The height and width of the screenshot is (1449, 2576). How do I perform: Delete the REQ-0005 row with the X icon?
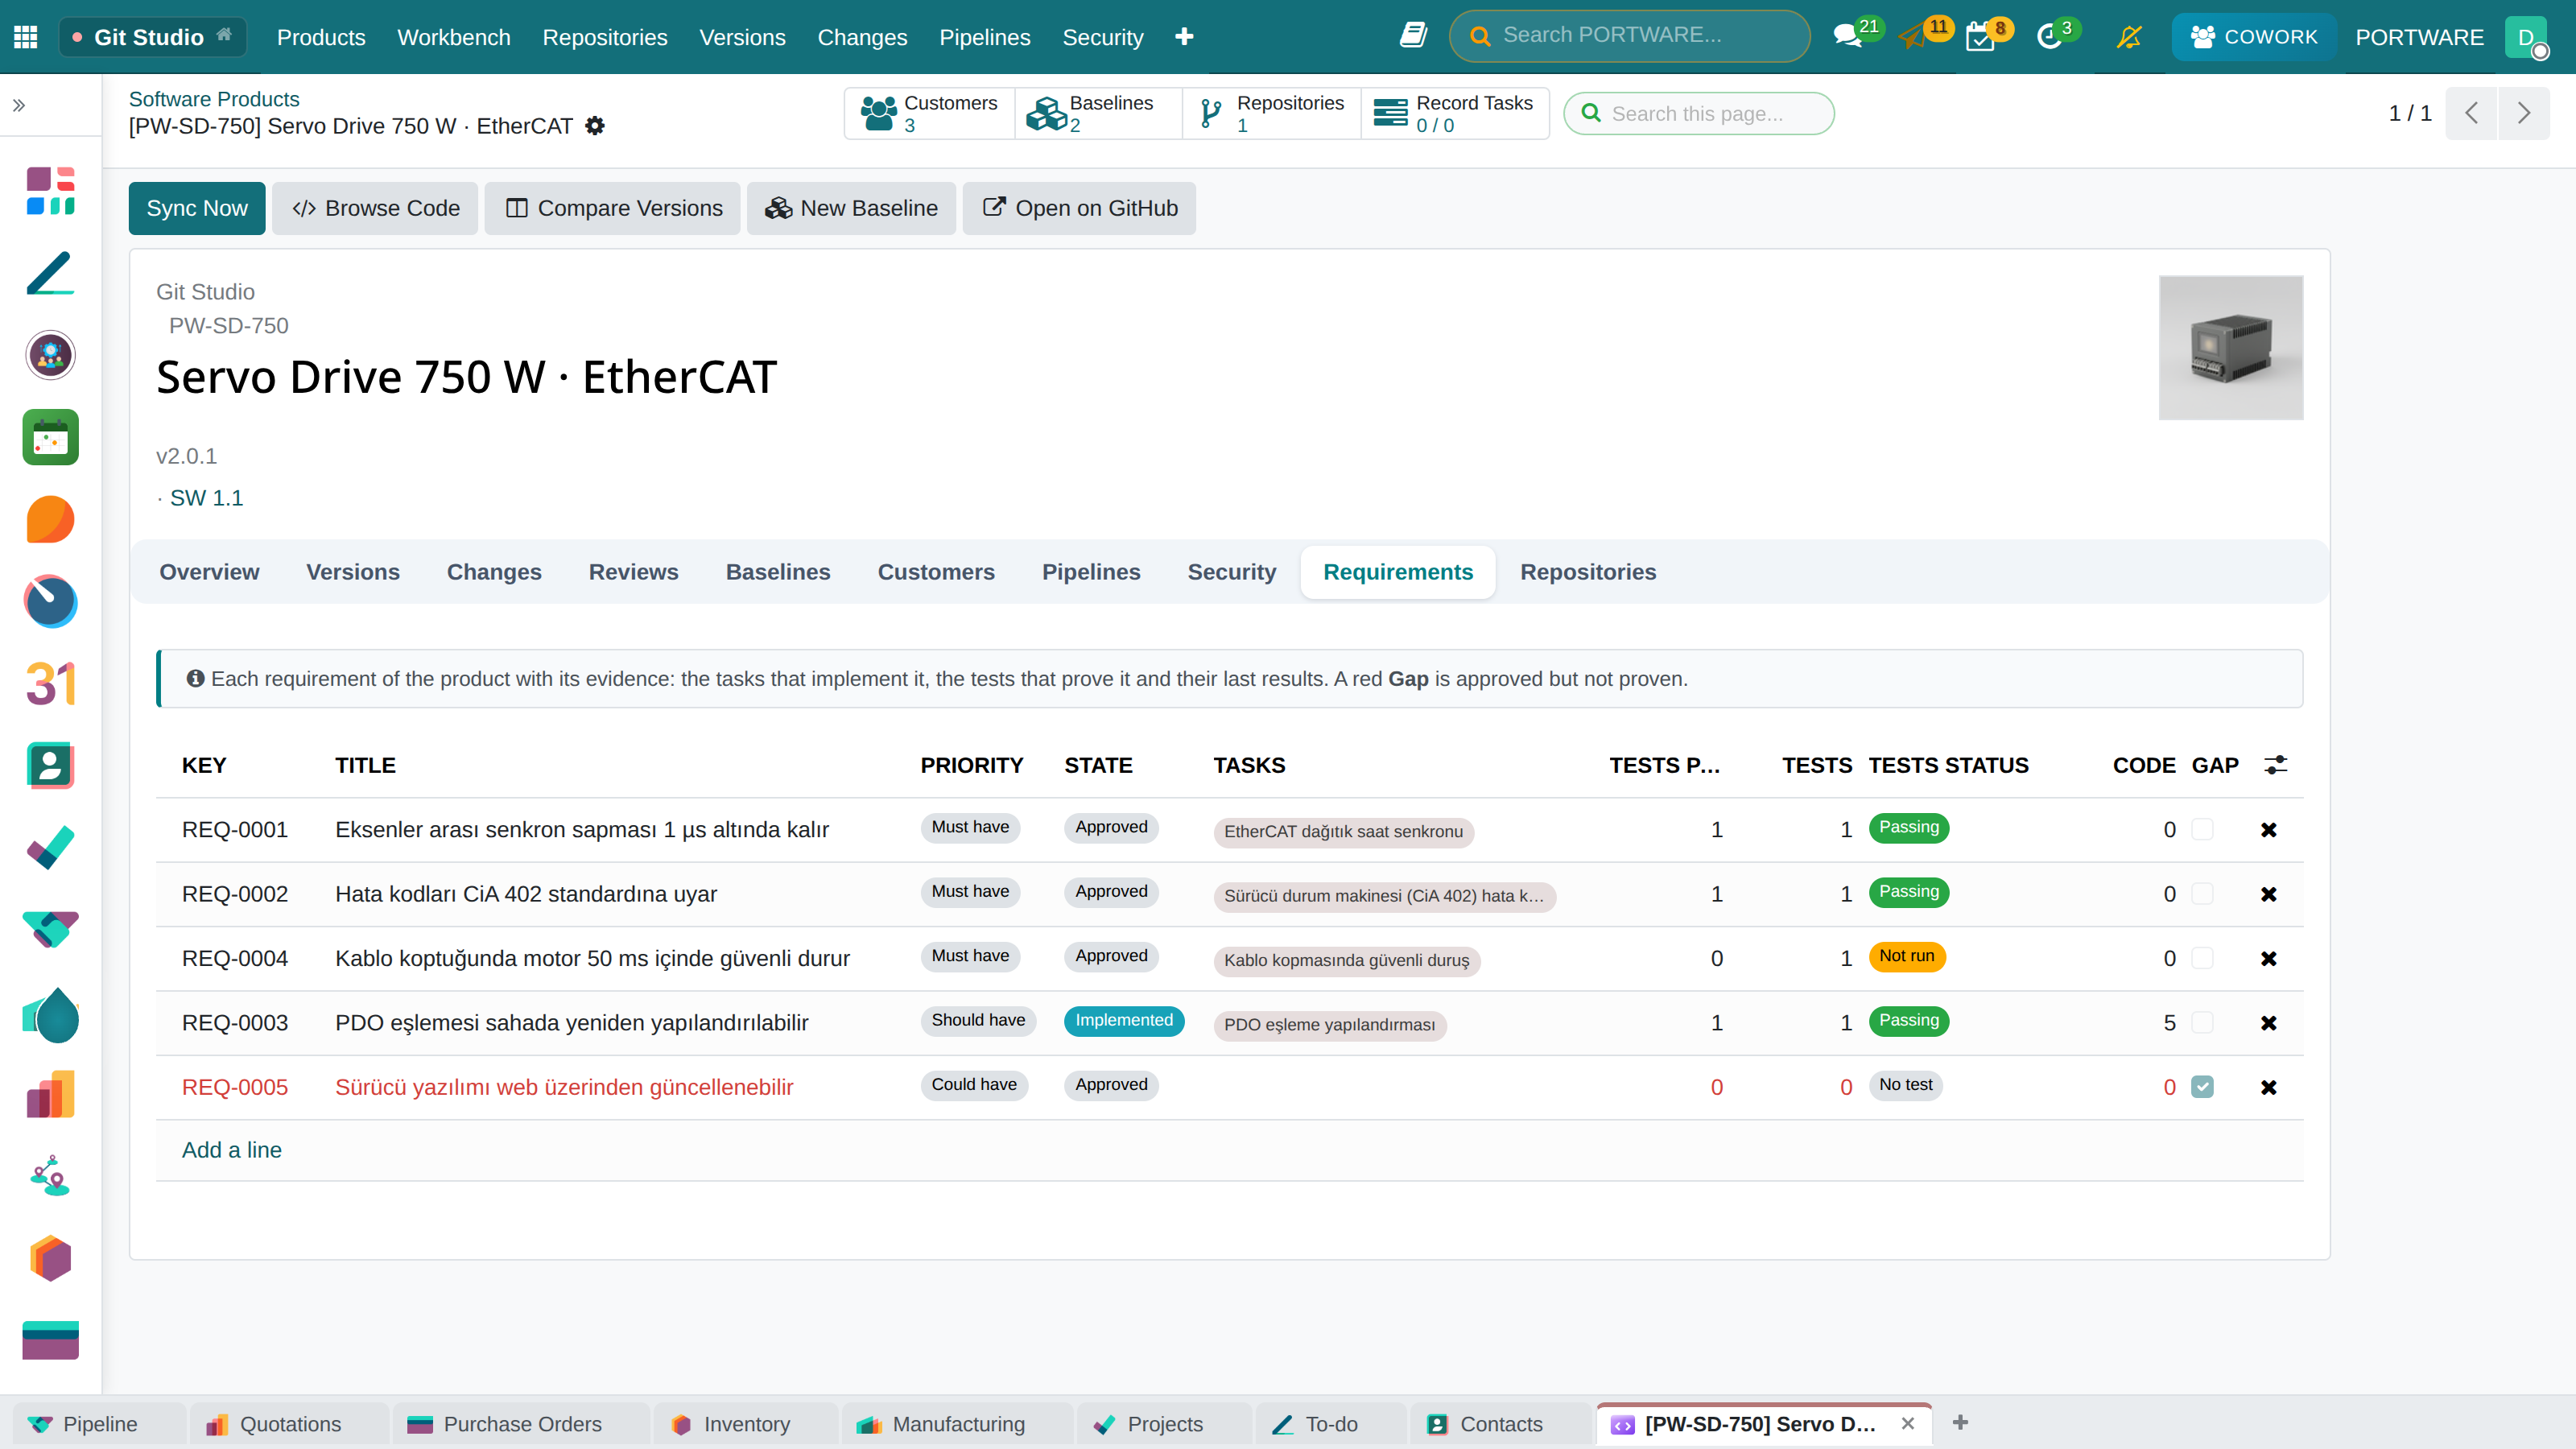(2268, 1087)
